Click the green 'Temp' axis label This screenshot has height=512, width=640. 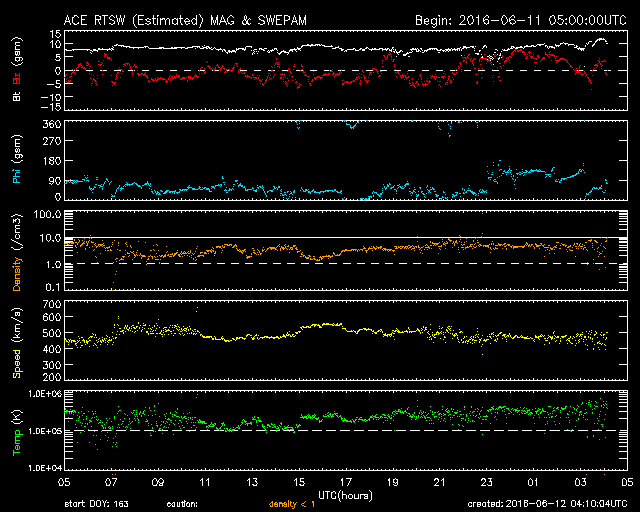16,442
